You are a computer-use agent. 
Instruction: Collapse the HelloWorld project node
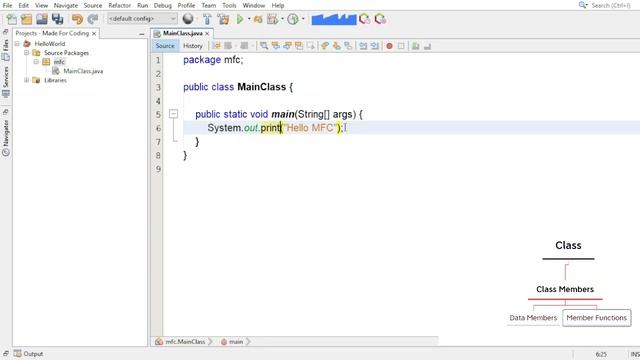(x=17, y=44)
